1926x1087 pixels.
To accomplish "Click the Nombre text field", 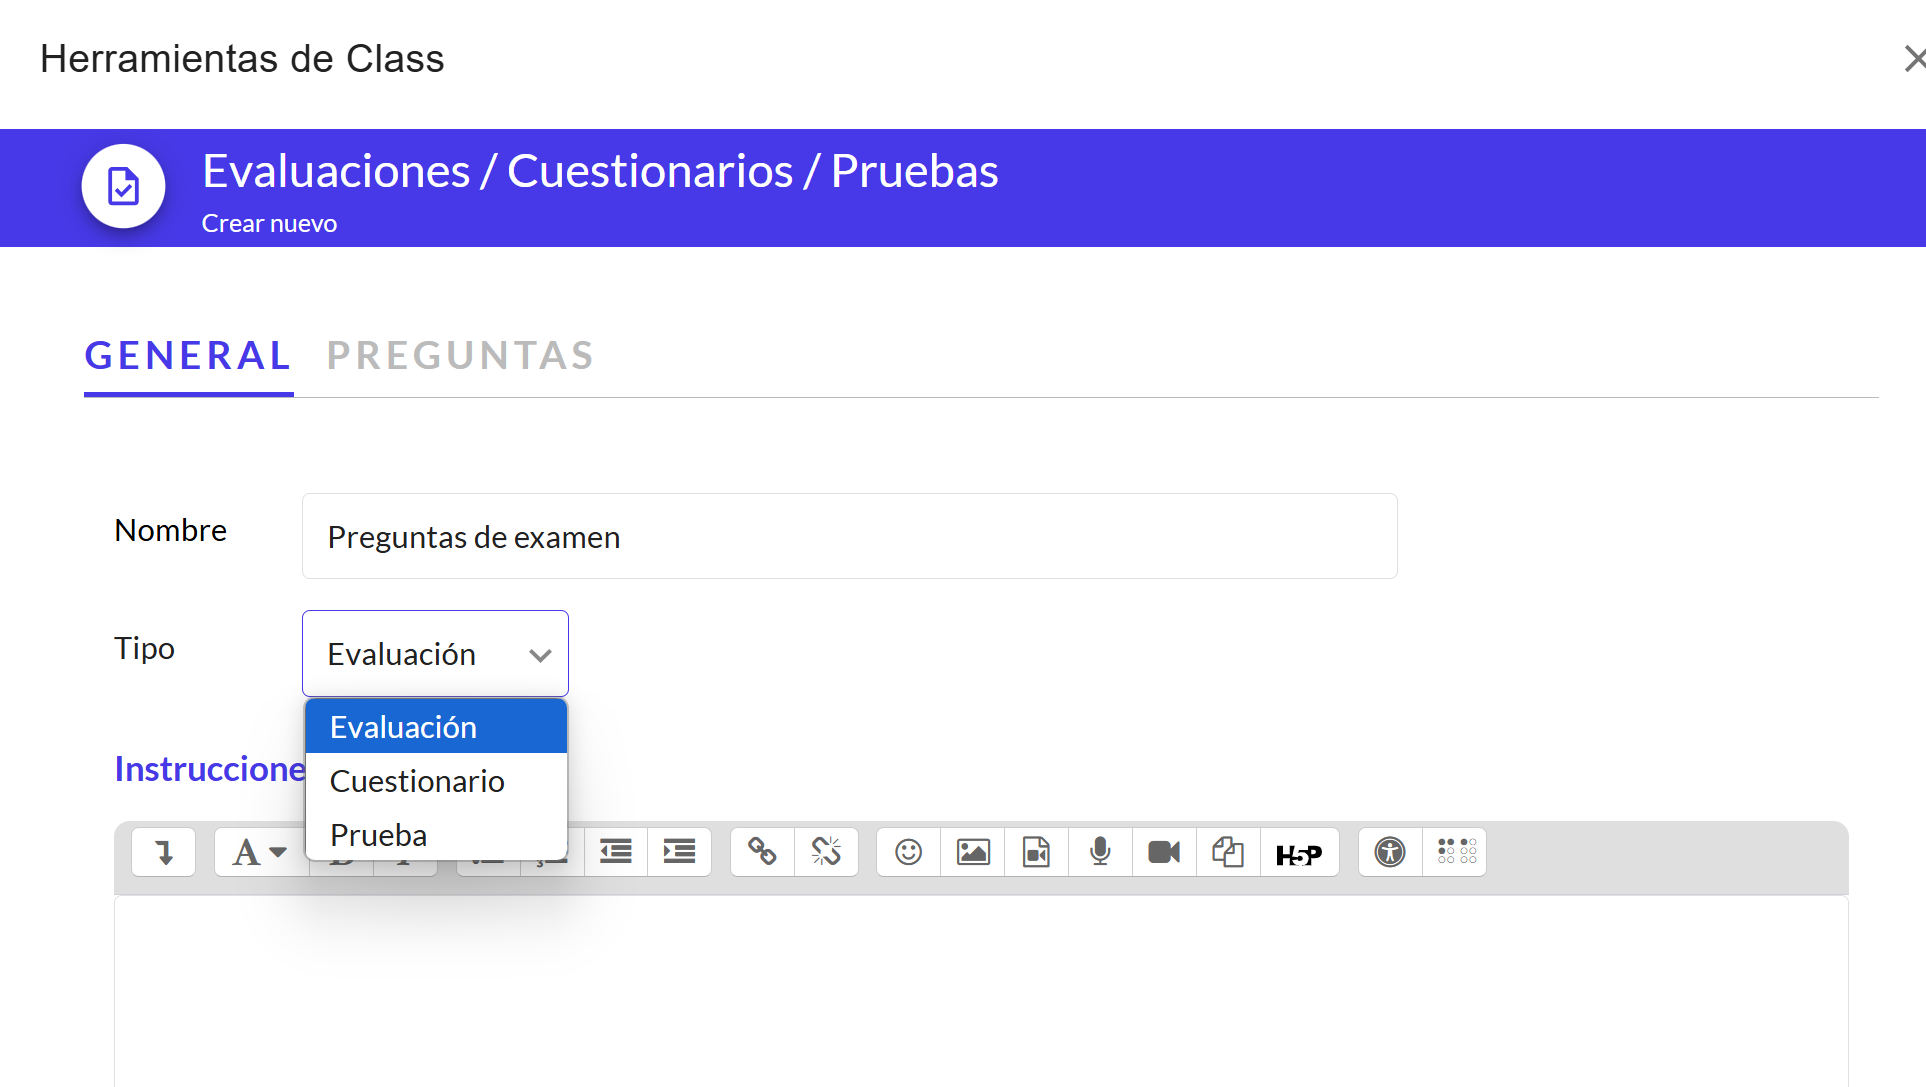I will tap(850, 536).
